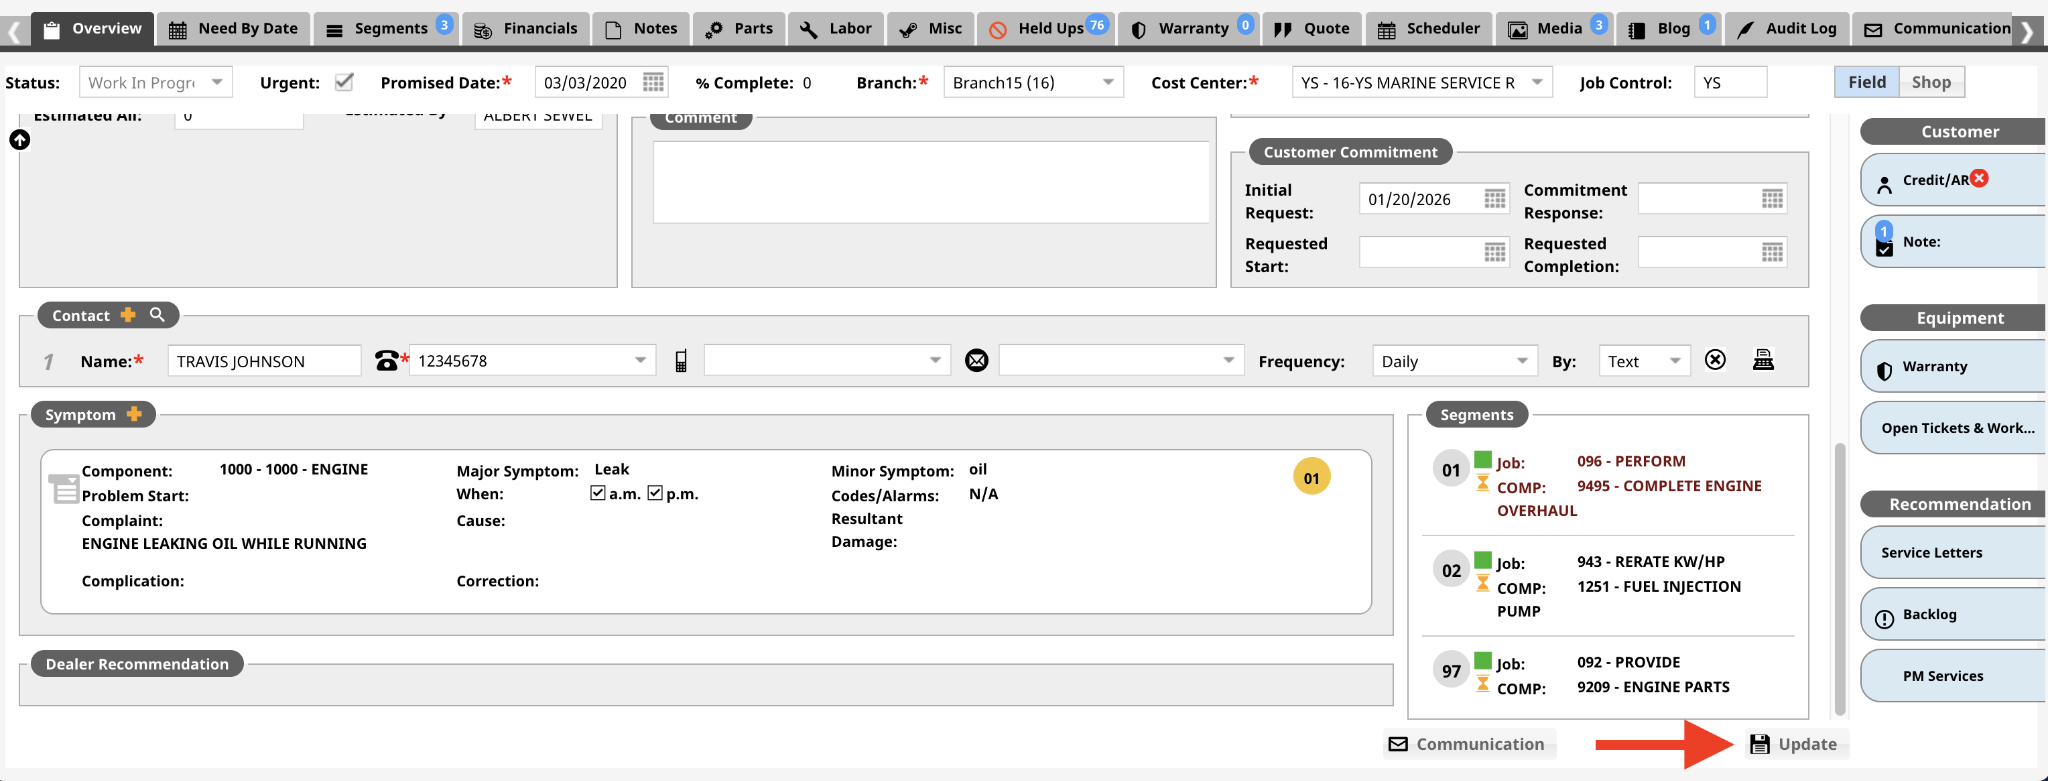Click the contact phone icon
The height and width of the screenshot is (781, 2048).
tap(386, 361)
